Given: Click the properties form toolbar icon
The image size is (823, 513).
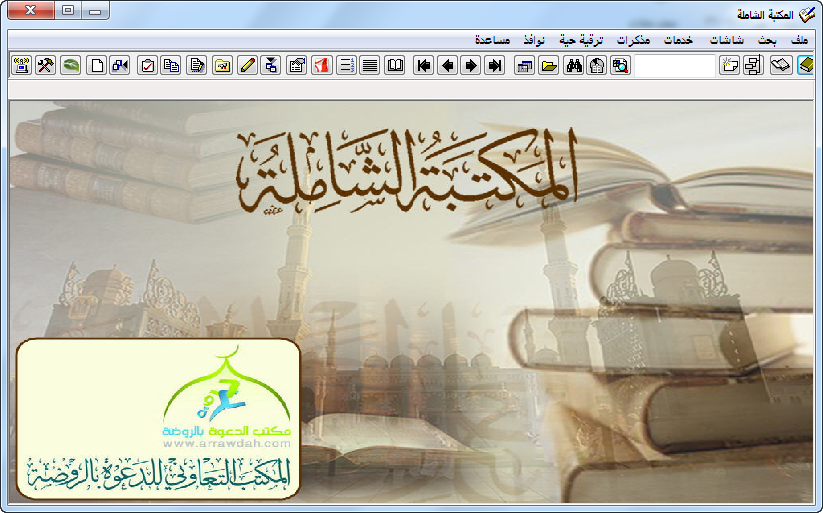Looking at the screenshot, I should 297,66.
